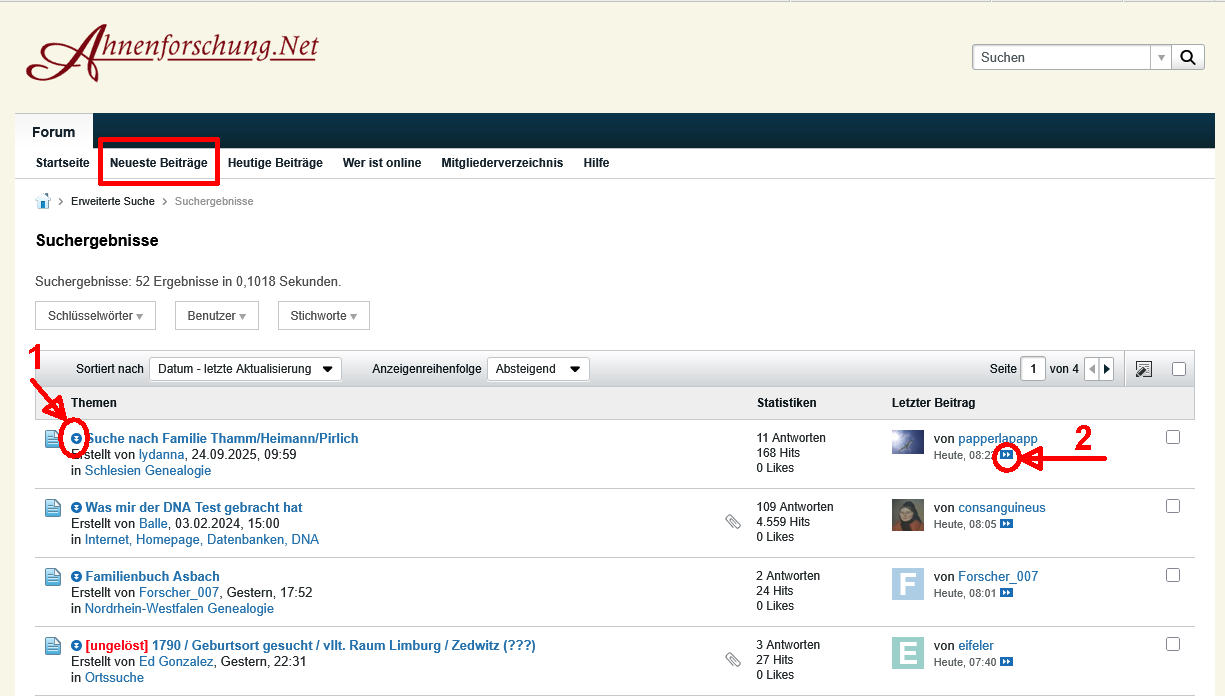Image resolution: width=1225 pixels, height=696 pixels.
Task: Check the box for Suche nach Familie Thamm thread
Action: (1173, 437)
